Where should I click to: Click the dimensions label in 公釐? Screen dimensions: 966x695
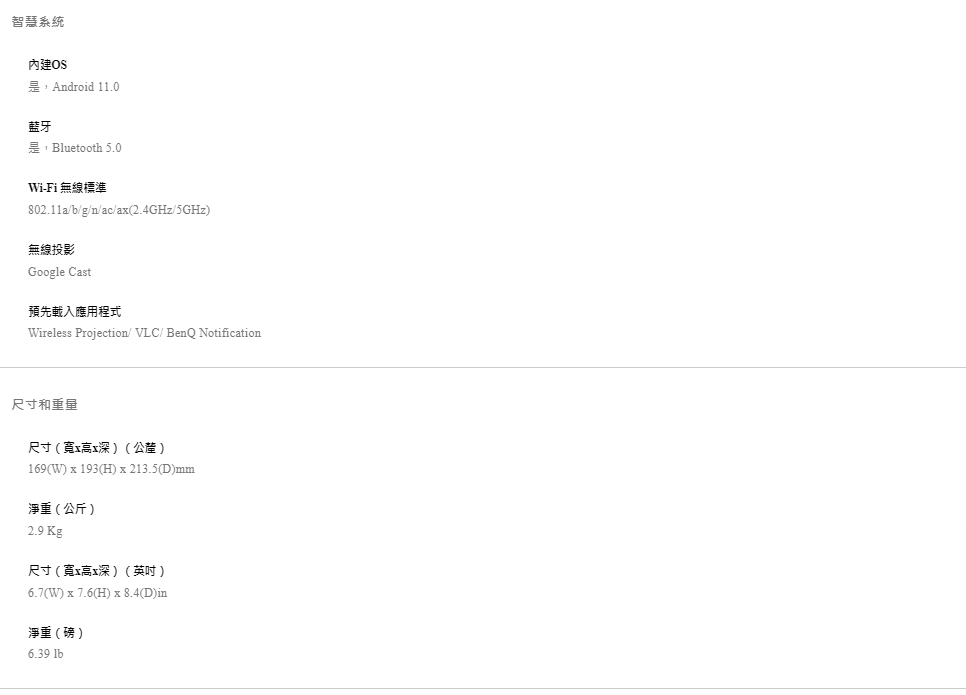[96, 447]
